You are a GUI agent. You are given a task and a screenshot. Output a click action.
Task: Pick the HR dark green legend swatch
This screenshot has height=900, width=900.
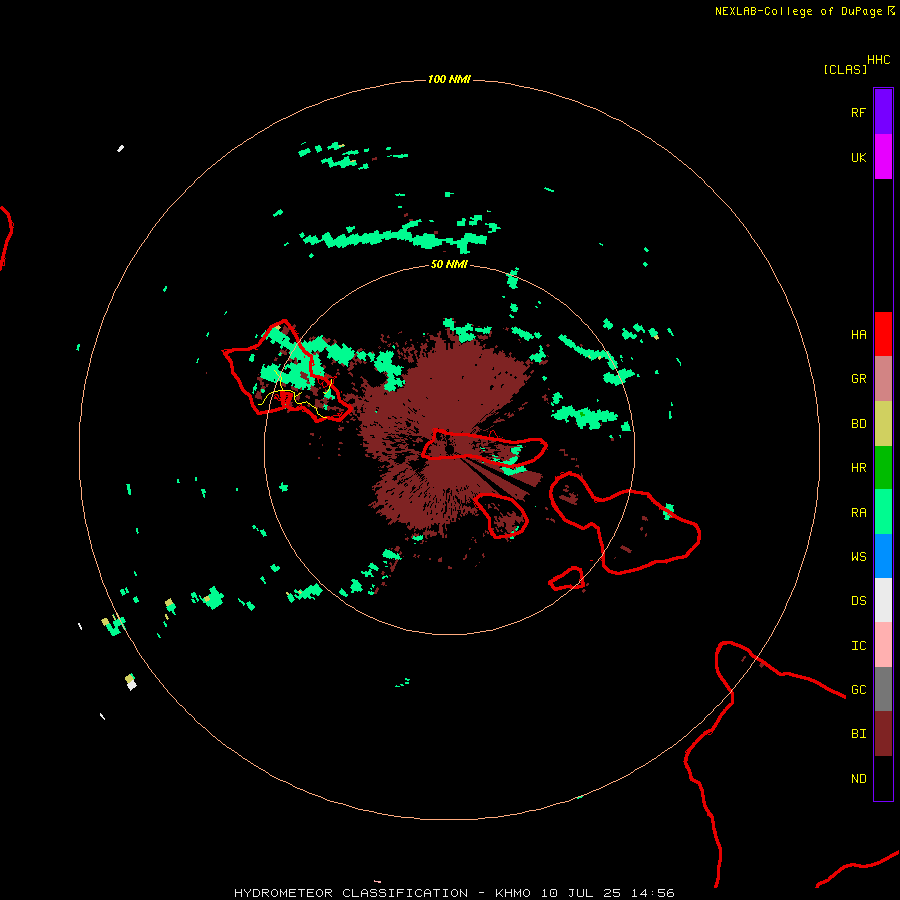(x=883, y=468)
